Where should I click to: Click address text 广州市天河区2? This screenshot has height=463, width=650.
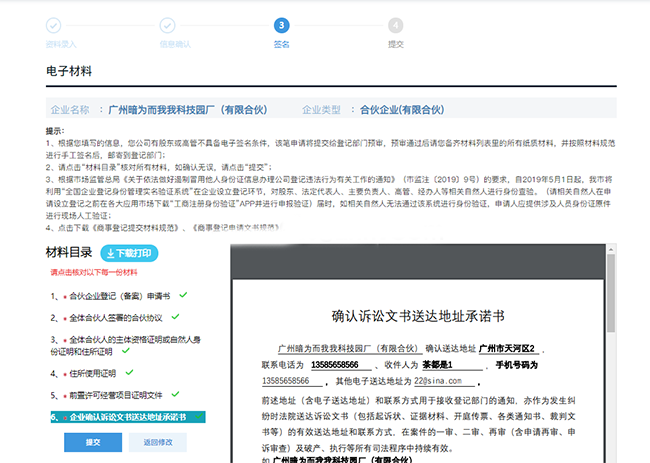(507, 349)
